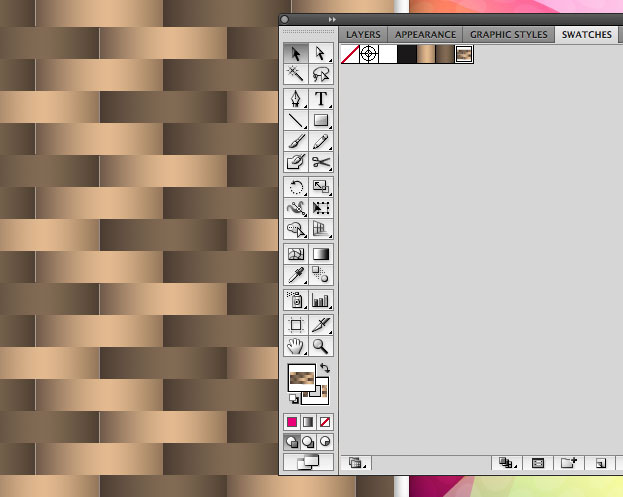Select the Line Segment tool
623x497 pixels.
(x=296, y=120)
